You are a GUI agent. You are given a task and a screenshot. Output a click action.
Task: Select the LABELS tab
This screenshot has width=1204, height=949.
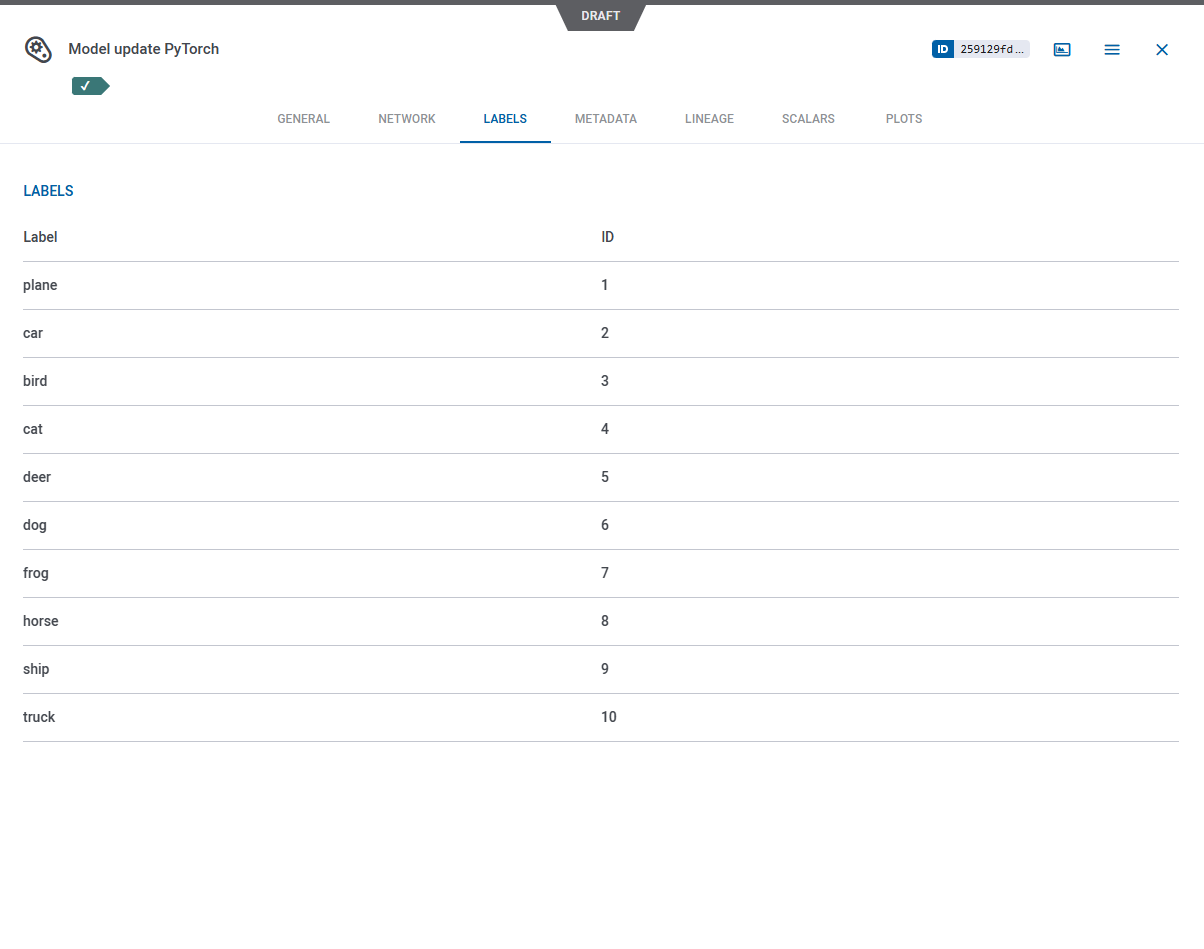pyautogui.click(x=505, y=119)
